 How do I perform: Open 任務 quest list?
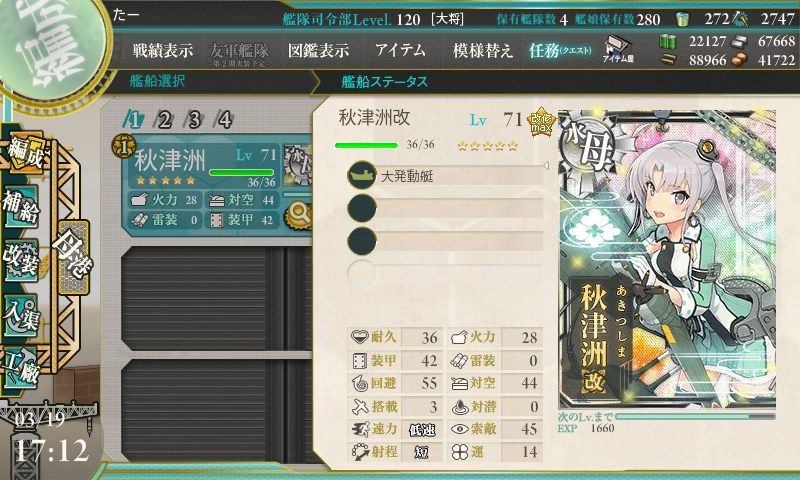point(560,50)
